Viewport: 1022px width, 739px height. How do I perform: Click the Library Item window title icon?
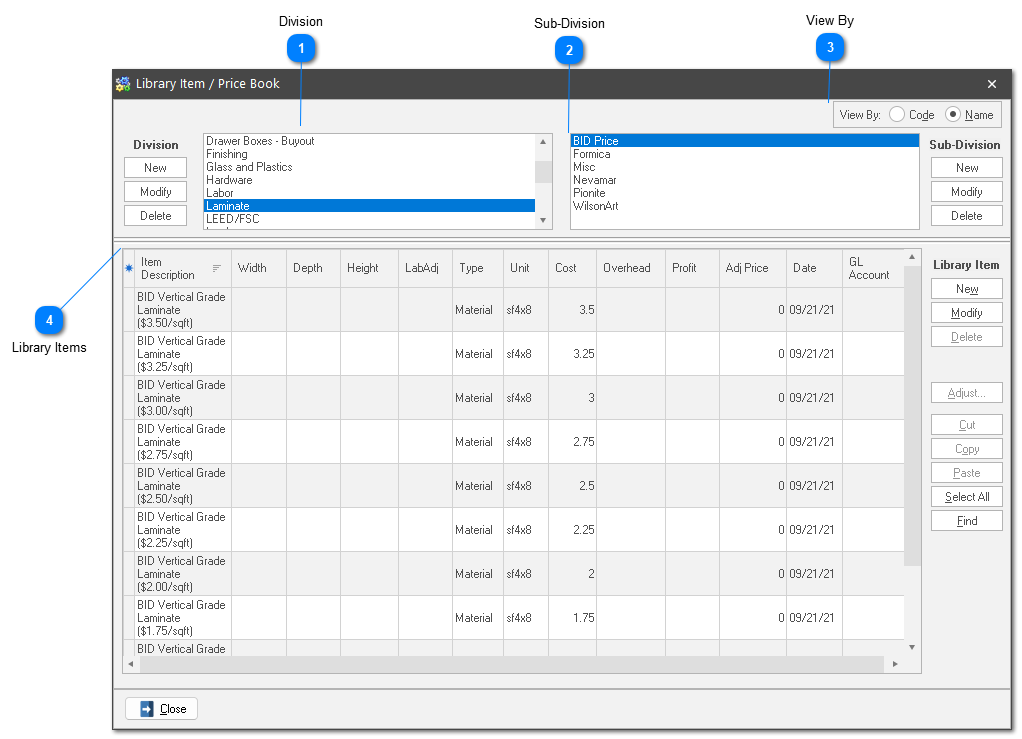tap(123, 84)
